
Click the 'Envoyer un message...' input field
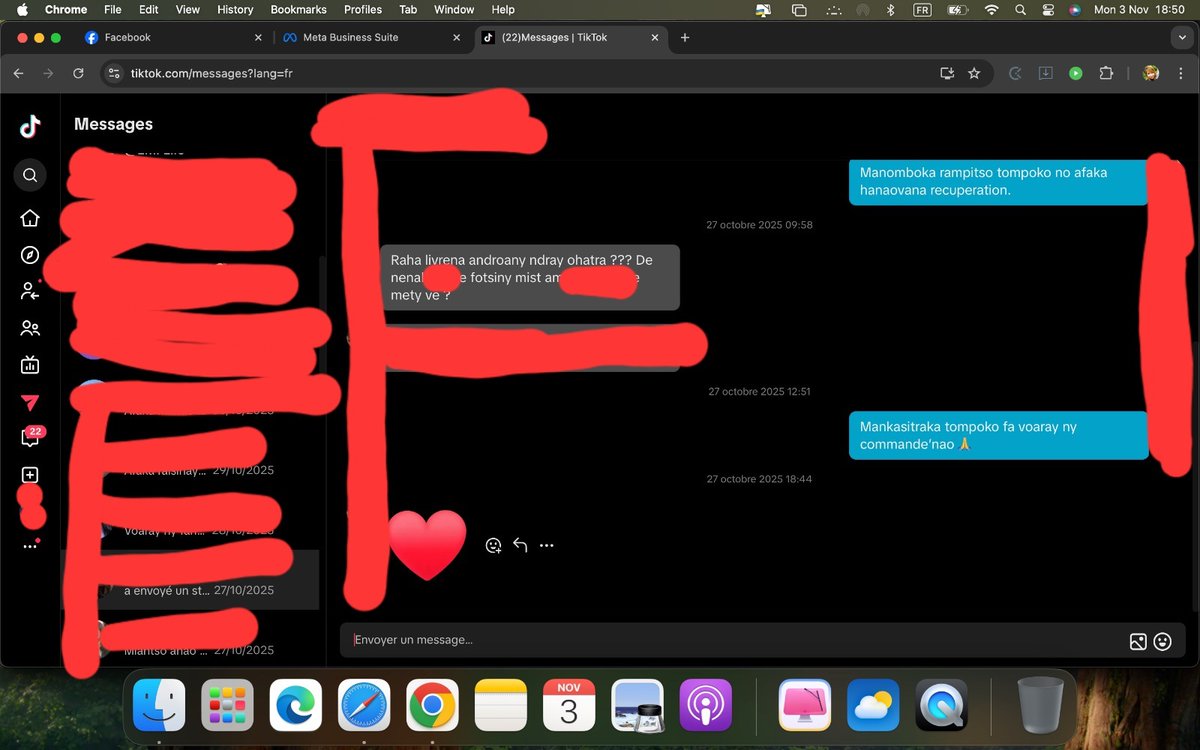point(735,640)
